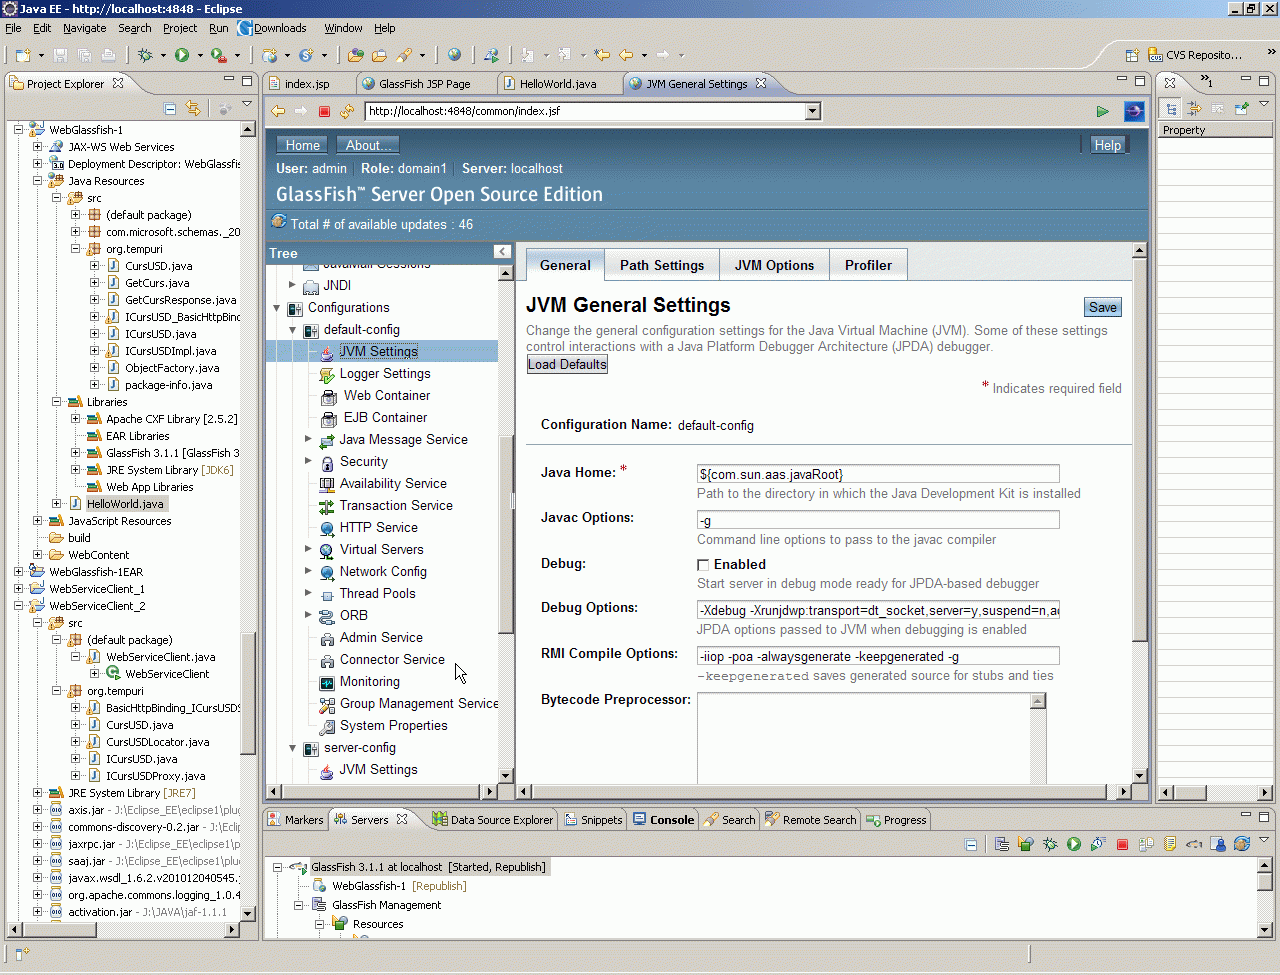Click the Home button in GlassFish header
Viewport: 1280px width, 975px height.
[302, 145]
